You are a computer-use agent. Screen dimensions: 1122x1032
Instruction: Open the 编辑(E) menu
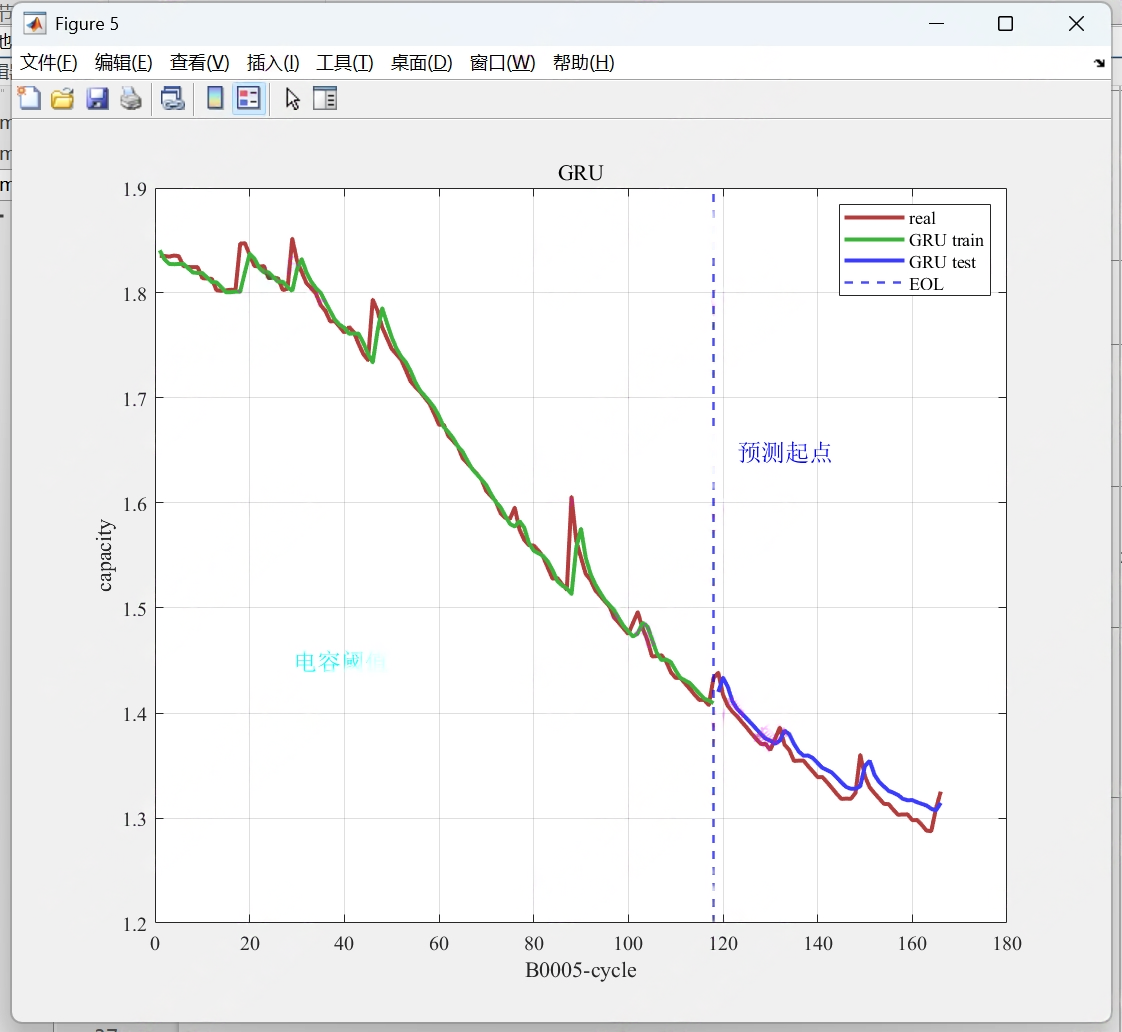coord(124,63)
